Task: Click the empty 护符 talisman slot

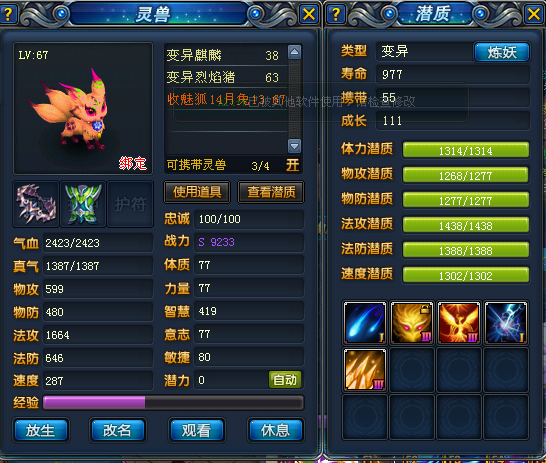Action: pyautogui.click(x=130, y=204)
